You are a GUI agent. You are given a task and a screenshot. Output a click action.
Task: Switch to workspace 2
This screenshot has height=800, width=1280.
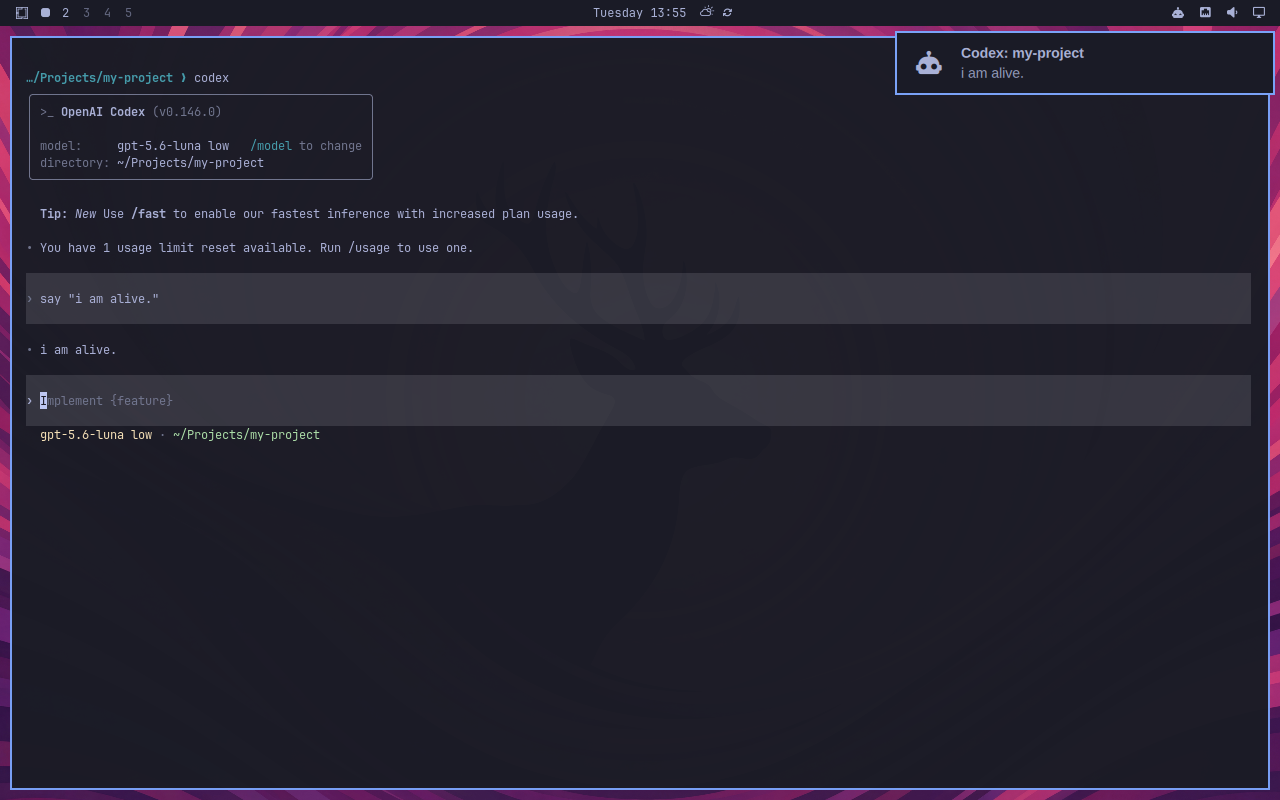point(66,13)
